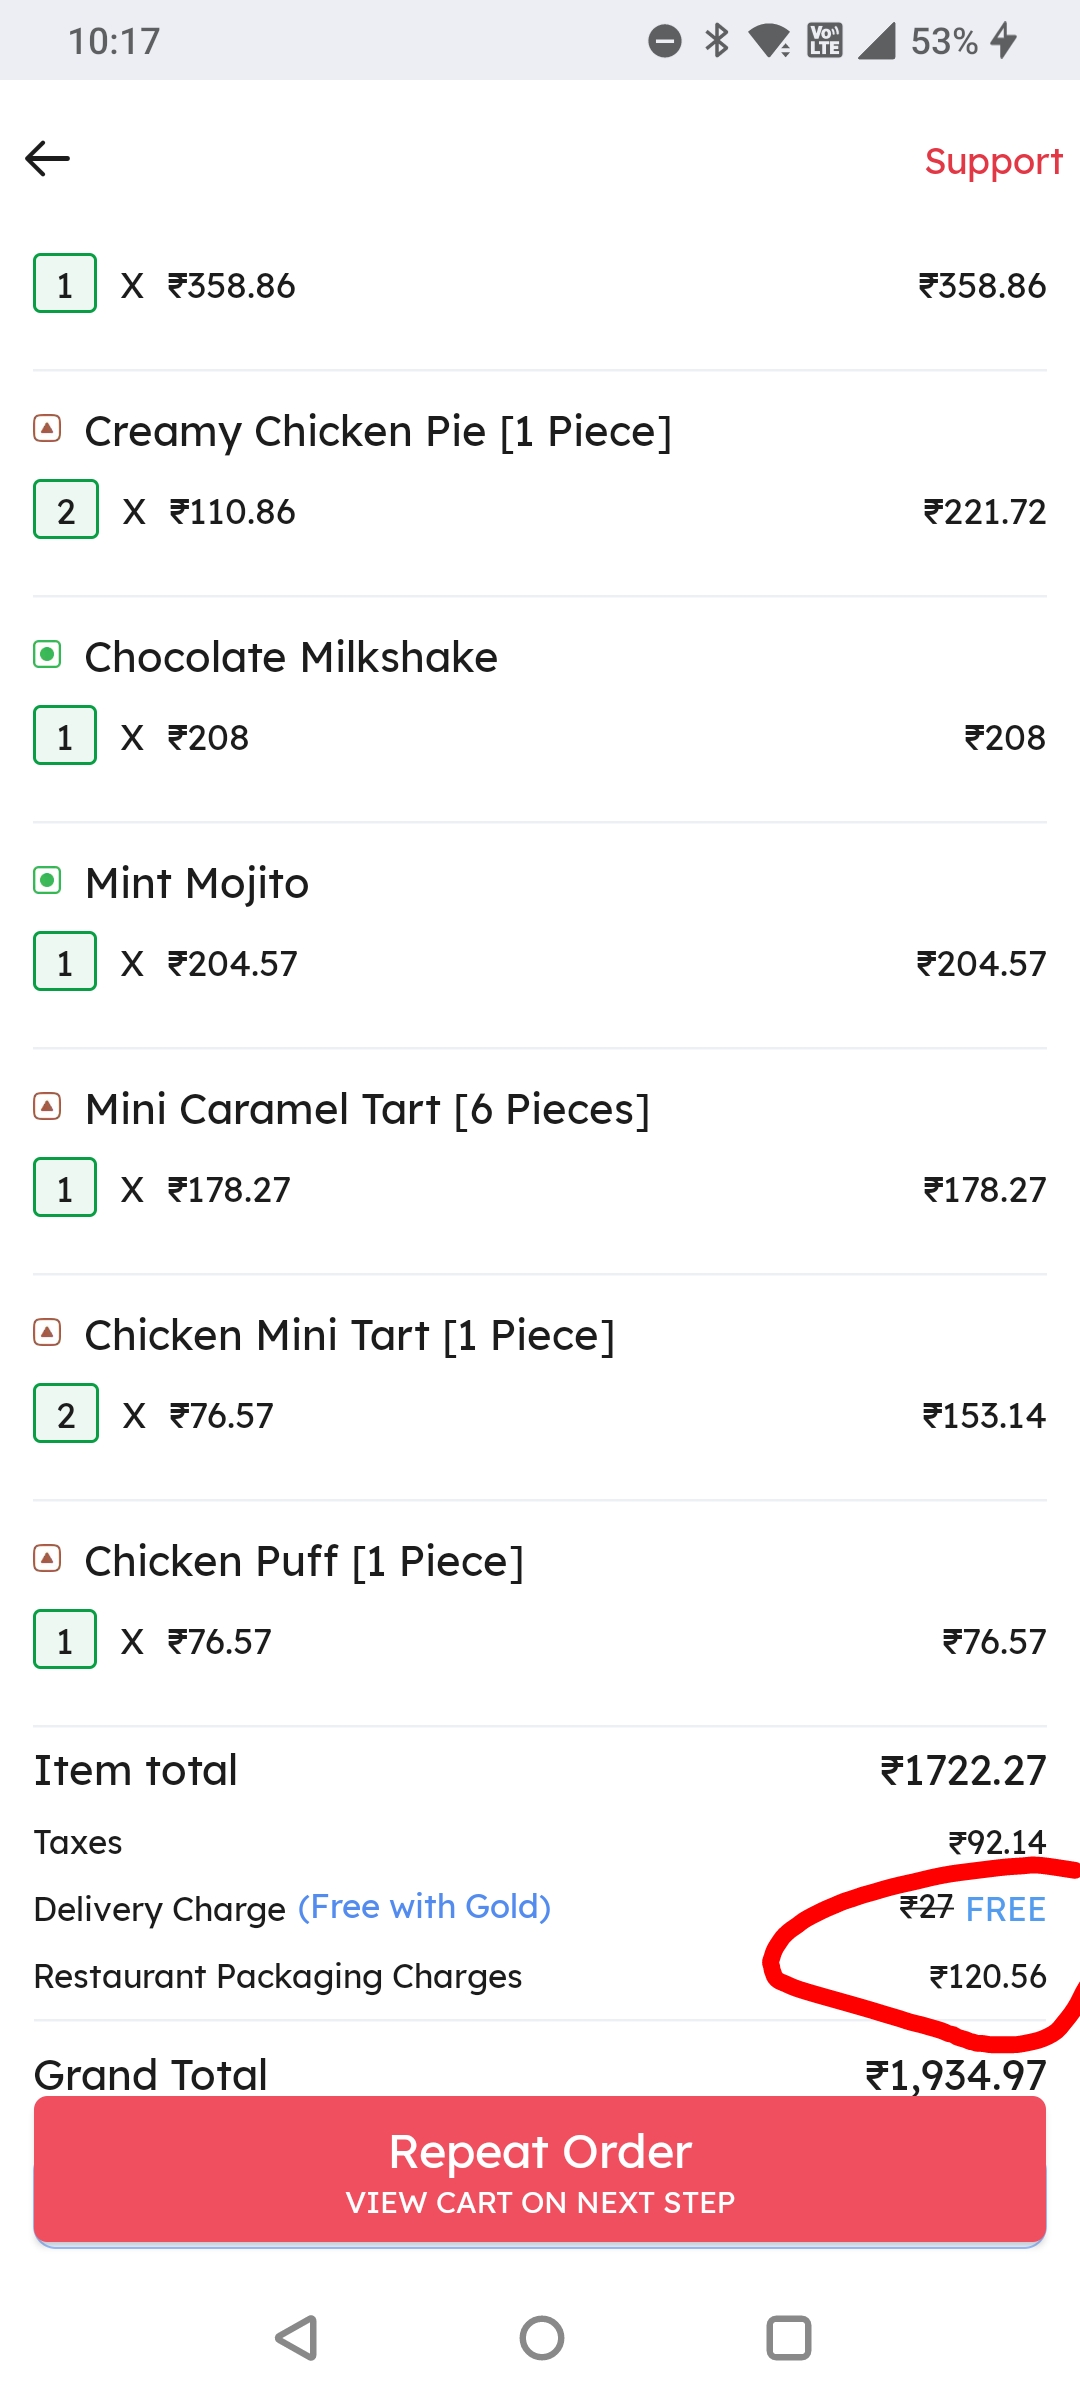Tap non-veg icon beside Creamy Chicken Pie

pos(47,429)
